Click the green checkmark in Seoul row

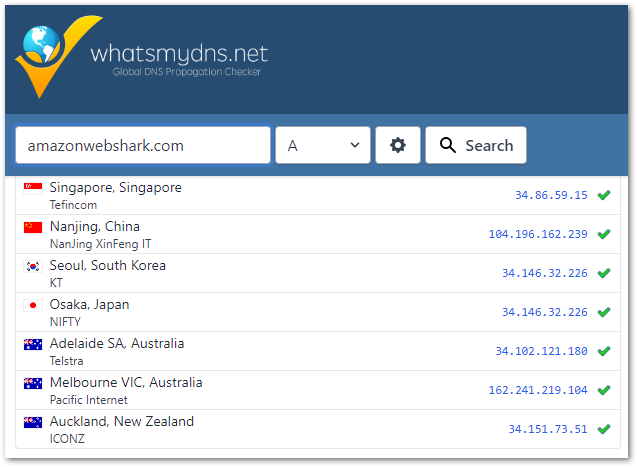point(604,273)
